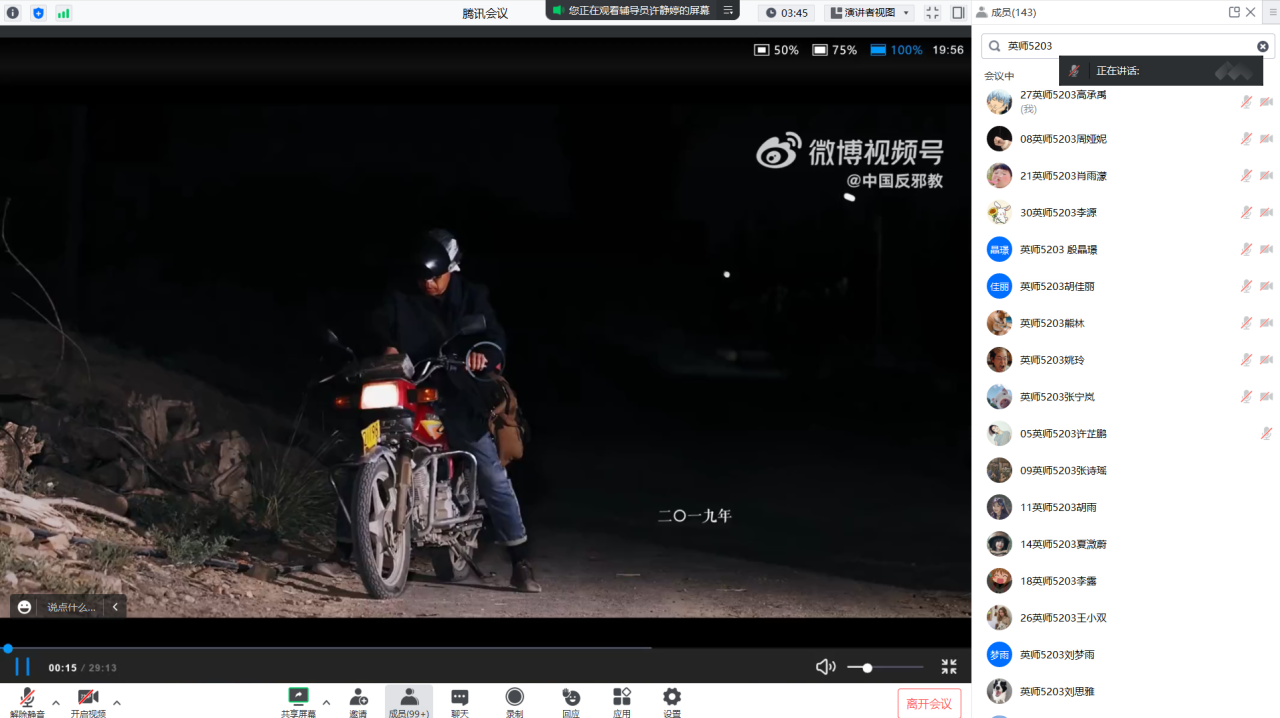1280x718 pixels.
Task: Click the Share Screen (共享屏幕) icon
Action: [x=298, y=698]
